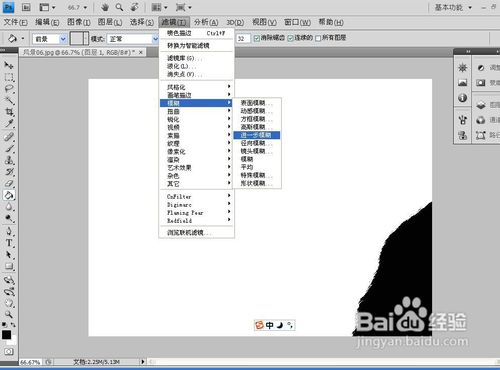Image resolution: width=500 pixels, height=370 pixels.
Task: Select the Pen tool
Action: pyautogui.click(x=9, y=231)
